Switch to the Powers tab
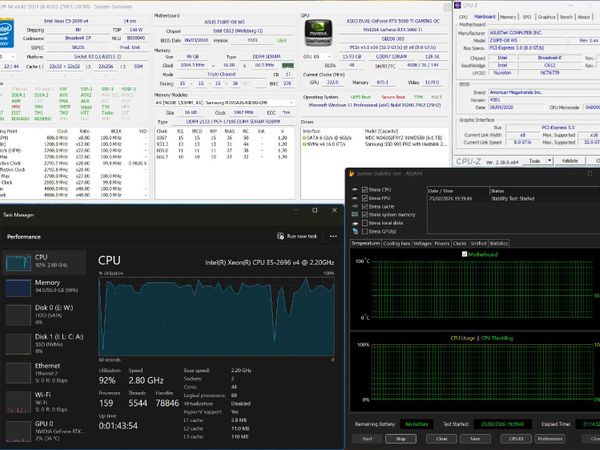Viewport: 600px width, 450px height. point(442,243)
